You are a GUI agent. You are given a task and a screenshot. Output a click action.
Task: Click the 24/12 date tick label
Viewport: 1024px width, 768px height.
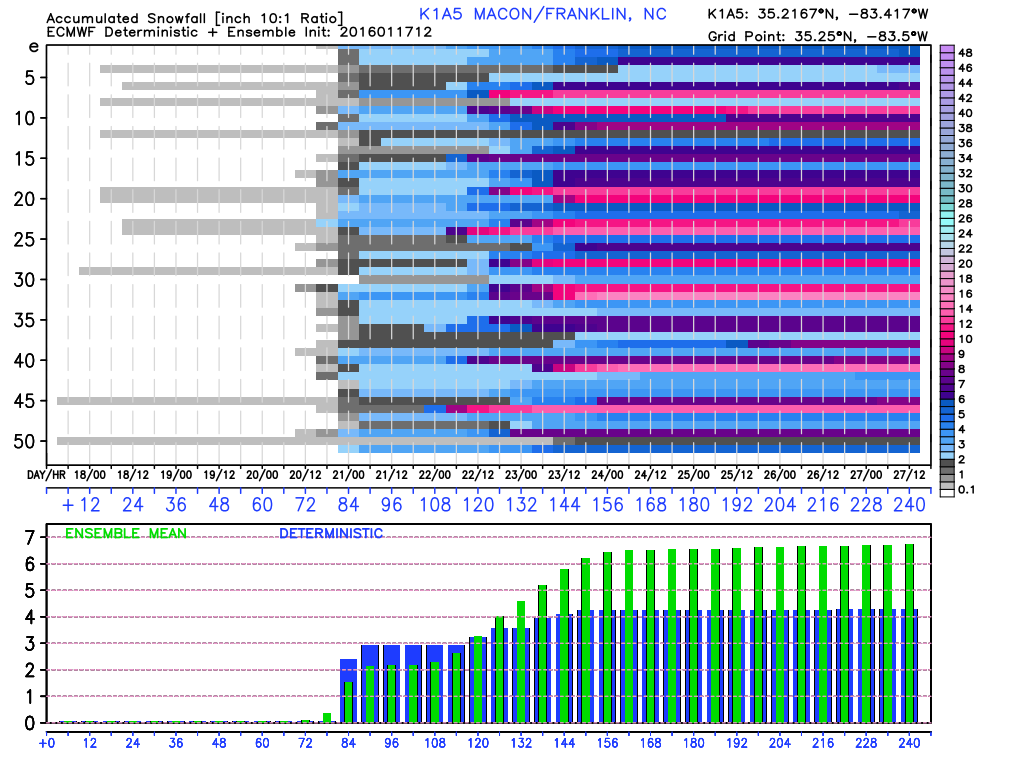coord(650,475)
